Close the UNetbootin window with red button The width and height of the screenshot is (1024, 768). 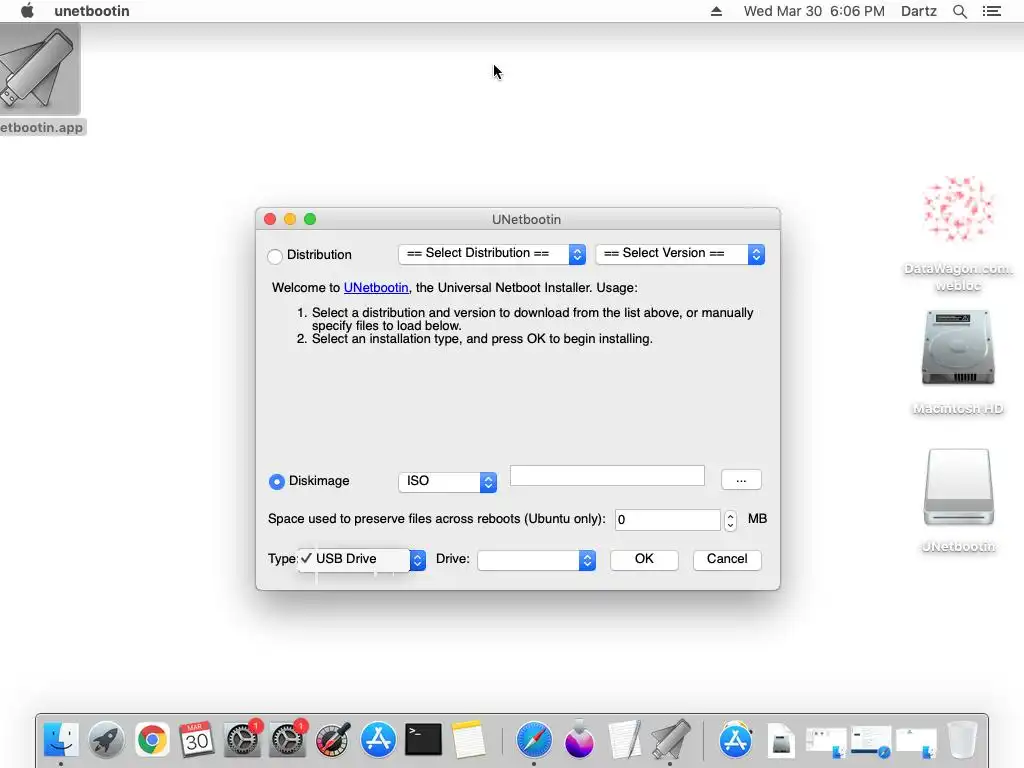click(270, 219)
